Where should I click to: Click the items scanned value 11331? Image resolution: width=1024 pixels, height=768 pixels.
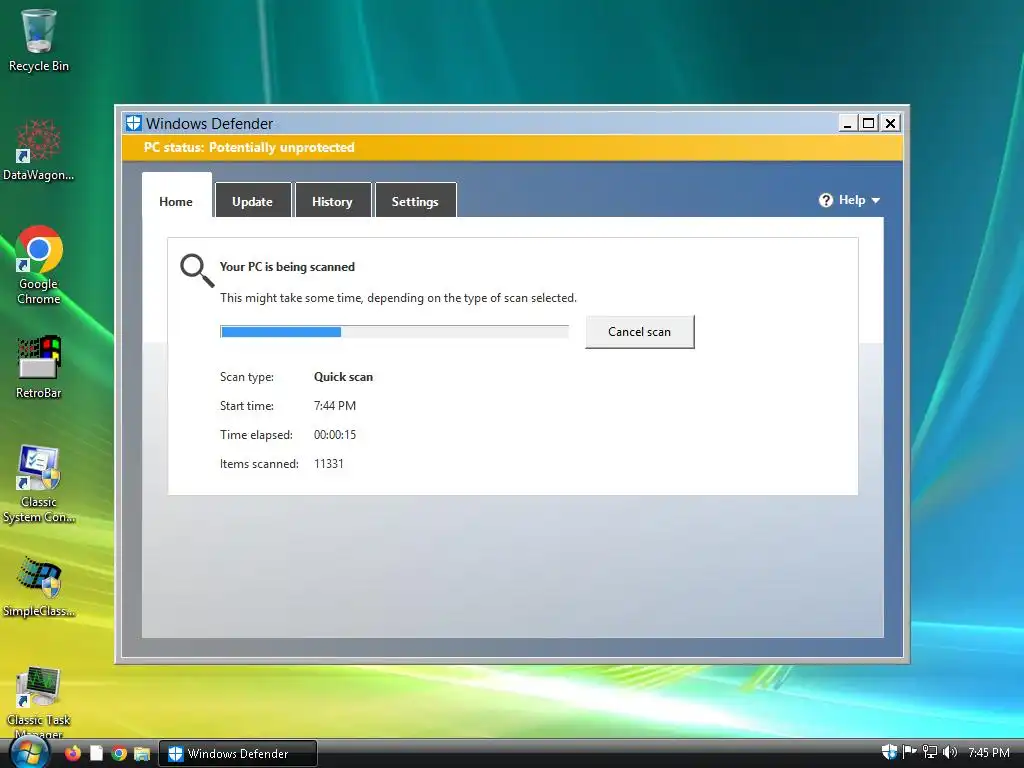[328, 464]
